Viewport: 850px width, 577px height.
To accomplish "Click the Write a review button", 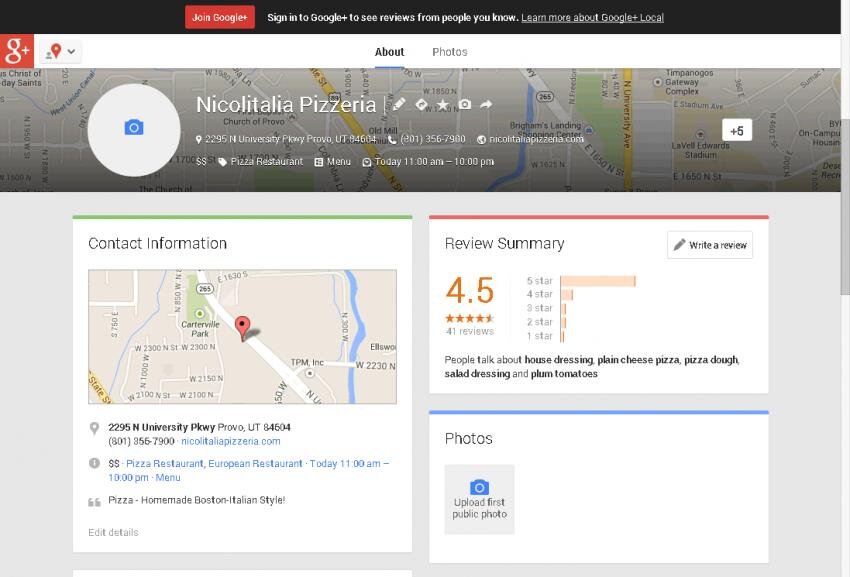I will [710, 245].
